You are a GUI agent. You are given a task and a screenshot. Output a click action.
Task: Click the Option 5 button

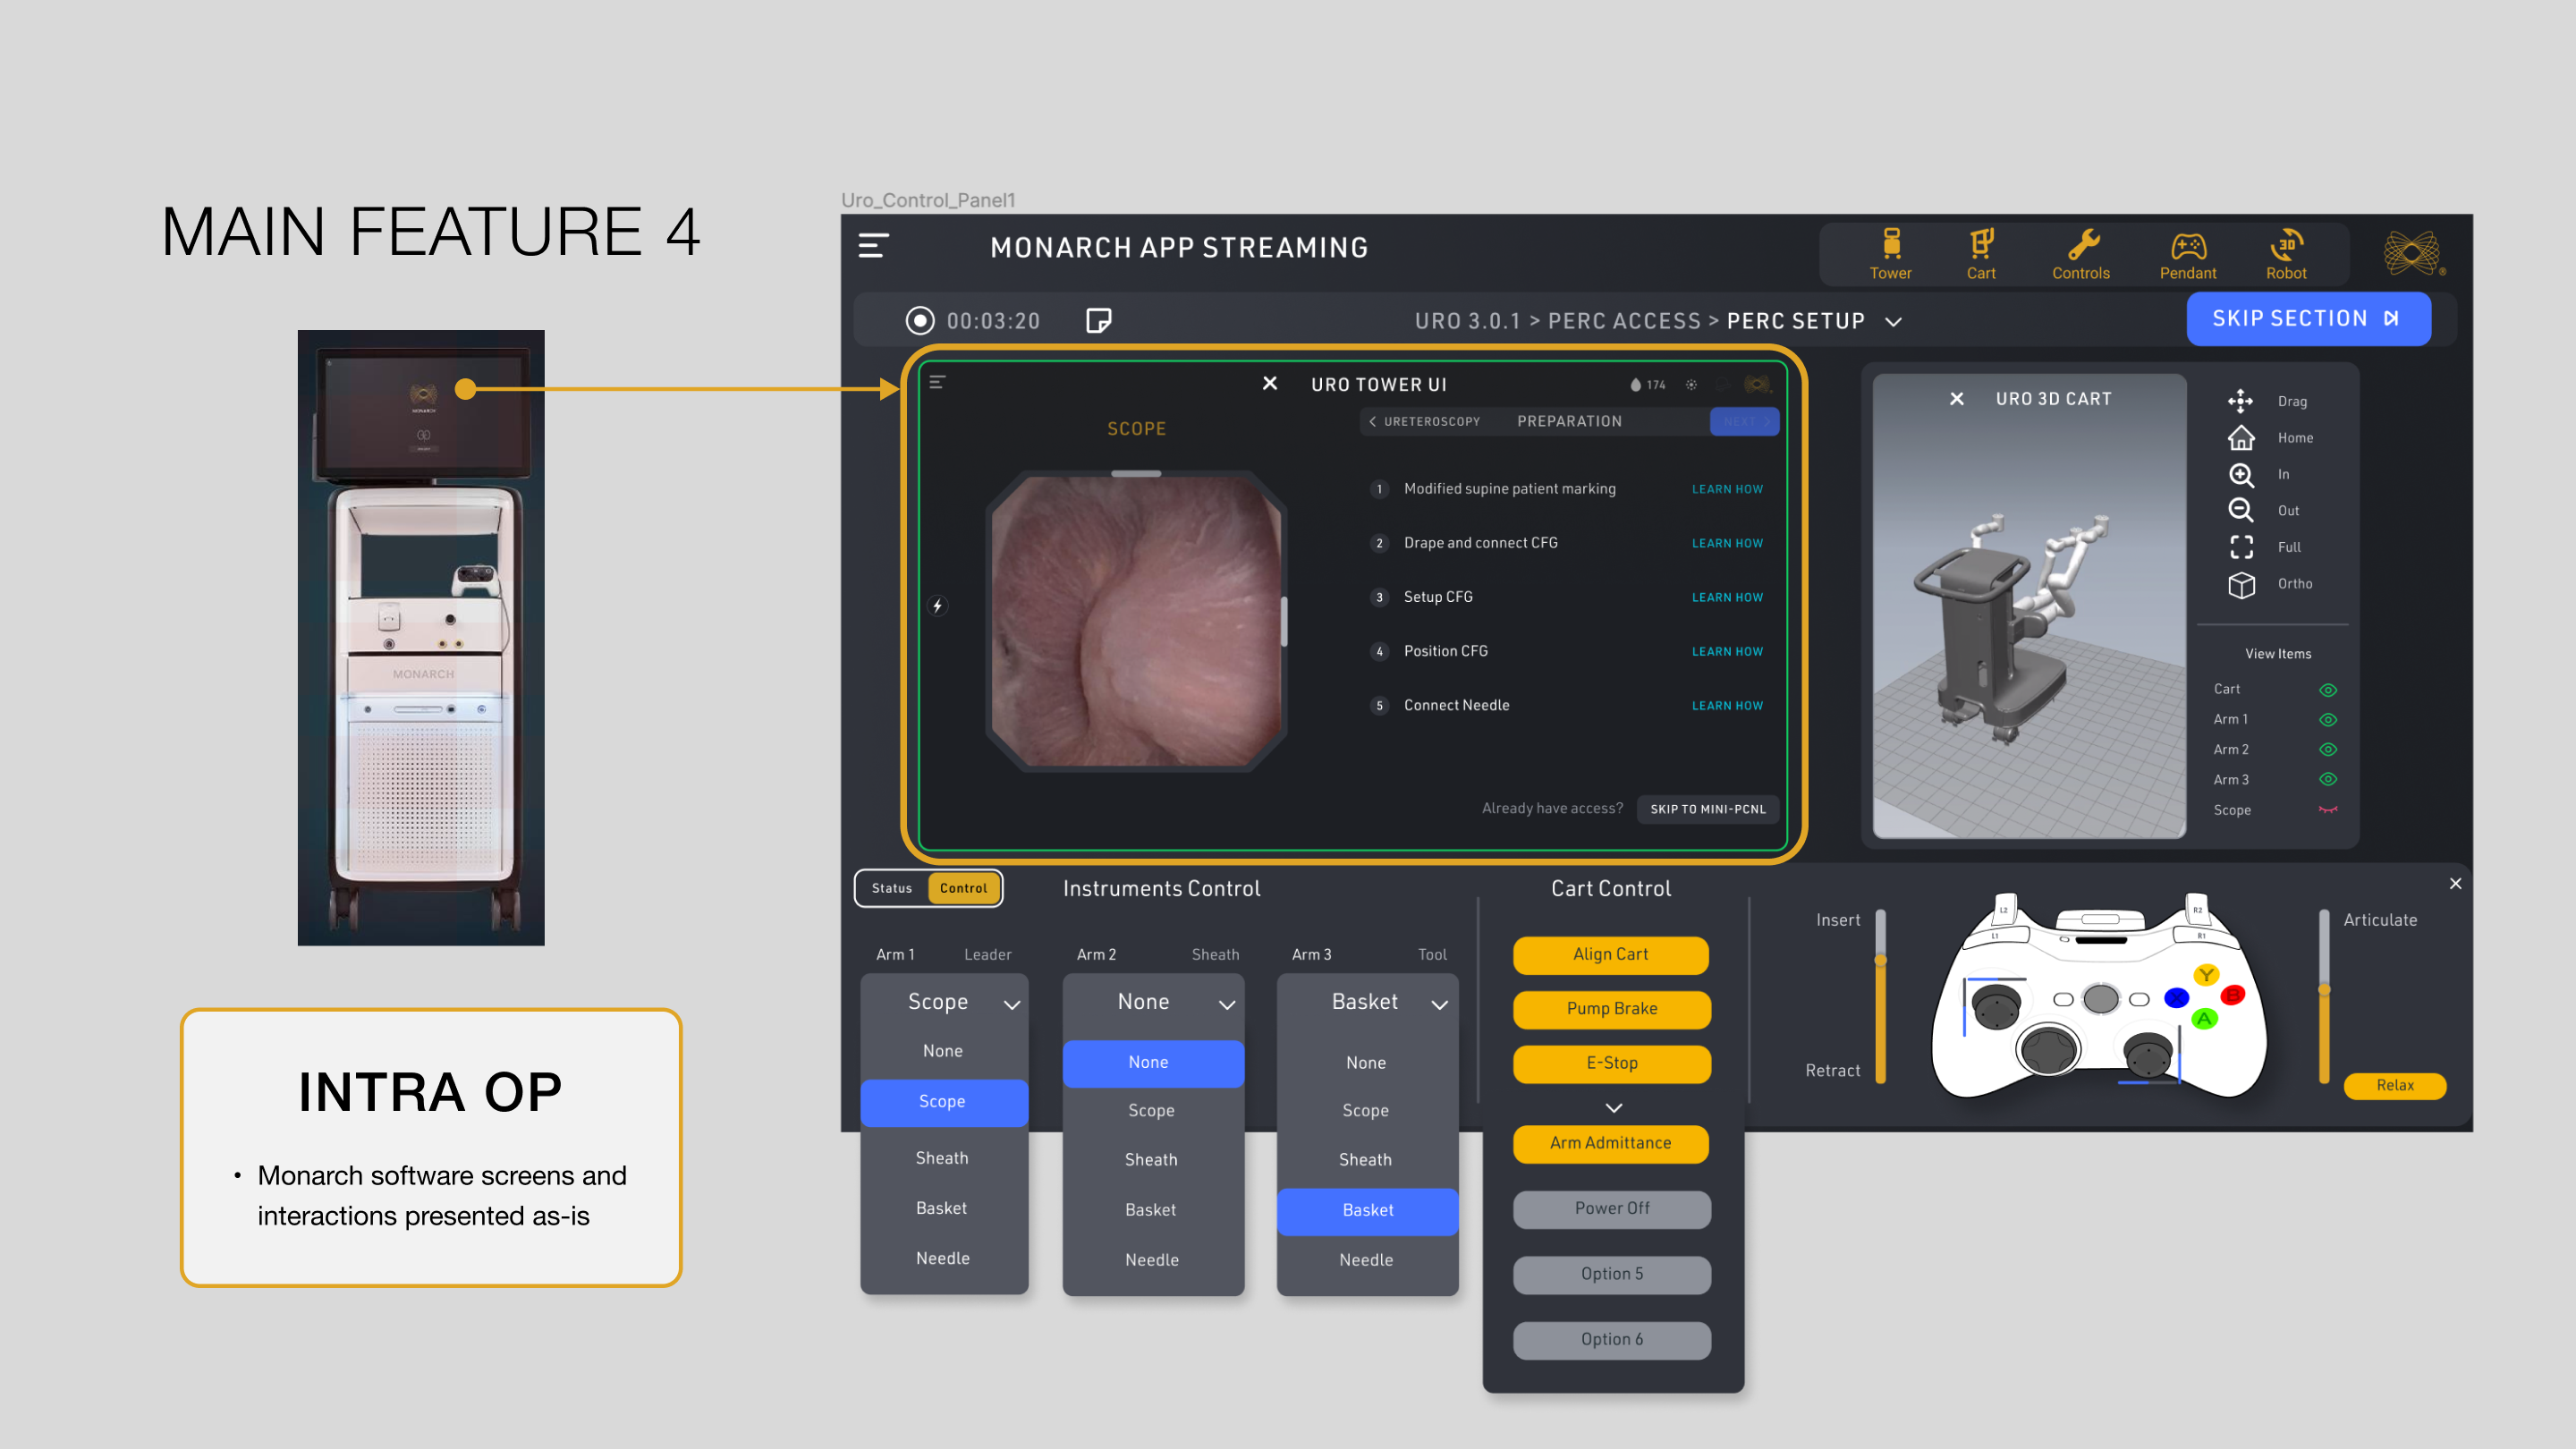pos(1612,1275)
